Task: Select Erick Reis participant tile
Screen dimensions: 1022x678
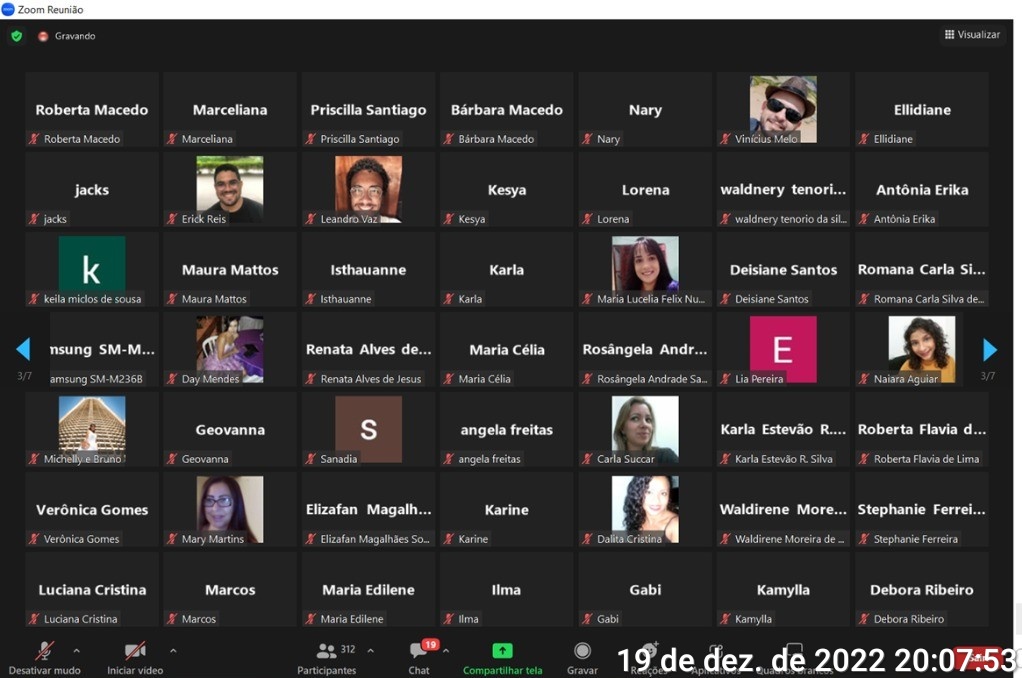Action: [230, 188]
